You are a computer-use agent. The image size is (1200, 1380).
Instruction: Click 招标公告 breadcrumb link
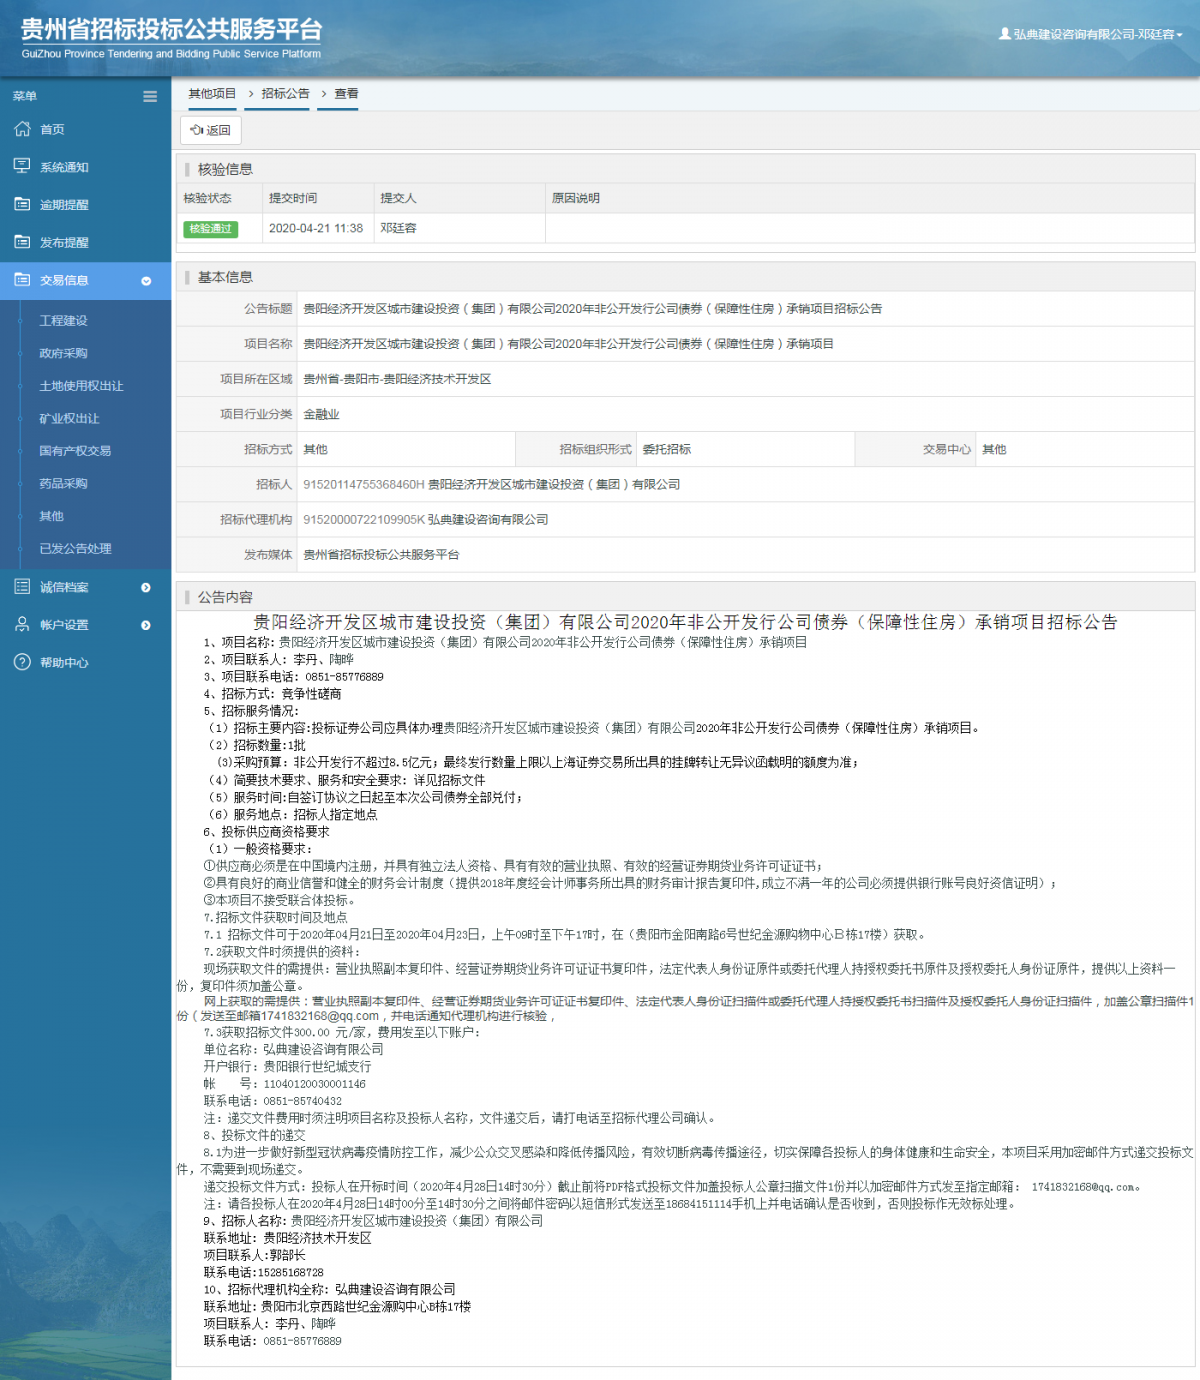pos(285,94)
